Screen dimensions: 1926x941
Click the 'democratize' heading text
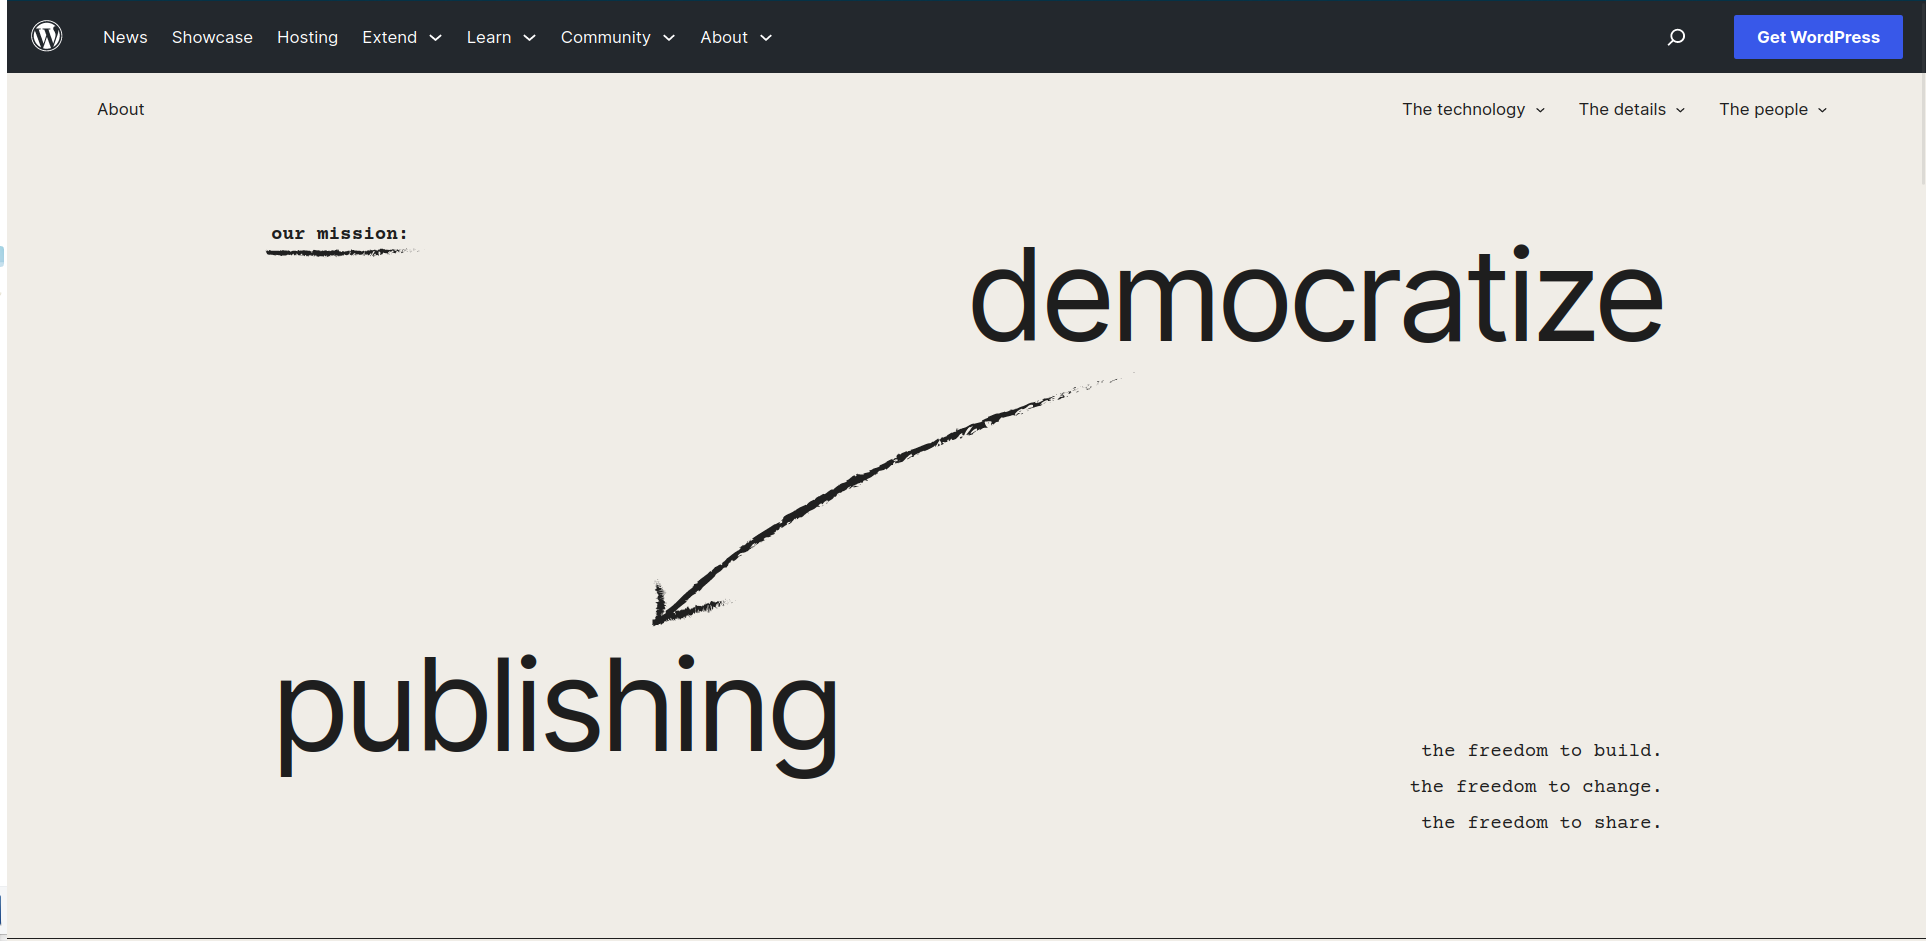click(x=1317, y=296)
